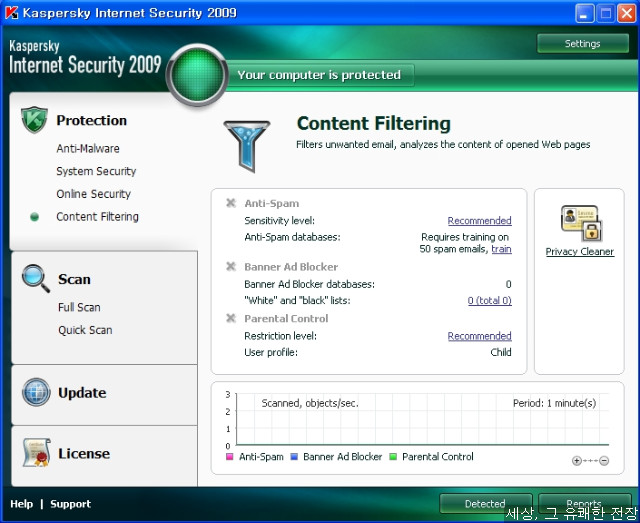Viewport: 640px width, 523px height.
Task: Click the blue Banner Ad Blocker swatch
Action: 294,456
